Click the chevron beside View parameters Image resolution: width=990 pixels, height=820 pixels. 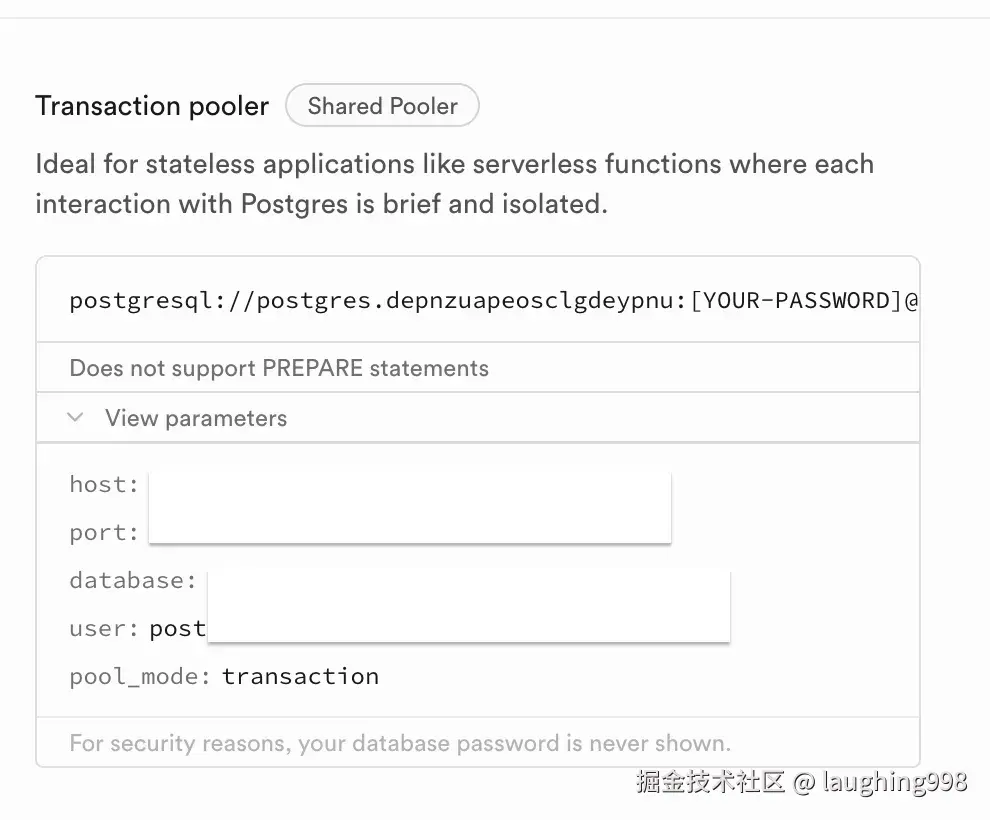[75, 418]
